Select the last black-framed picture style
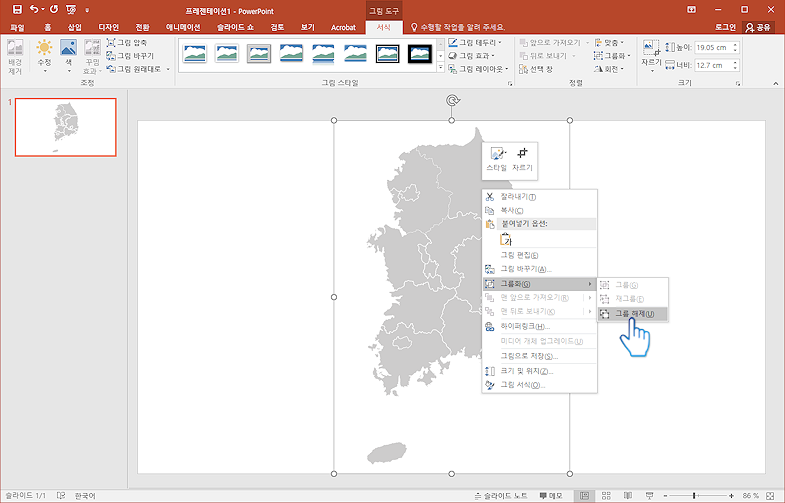 [x=420, y=53]
